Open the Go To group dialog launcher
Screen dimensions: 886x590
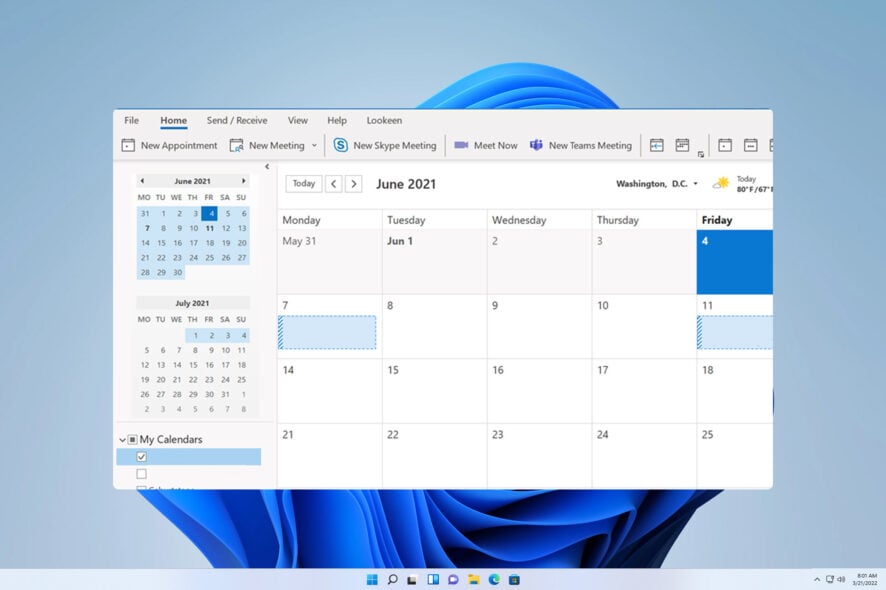(x=701, y=154)
